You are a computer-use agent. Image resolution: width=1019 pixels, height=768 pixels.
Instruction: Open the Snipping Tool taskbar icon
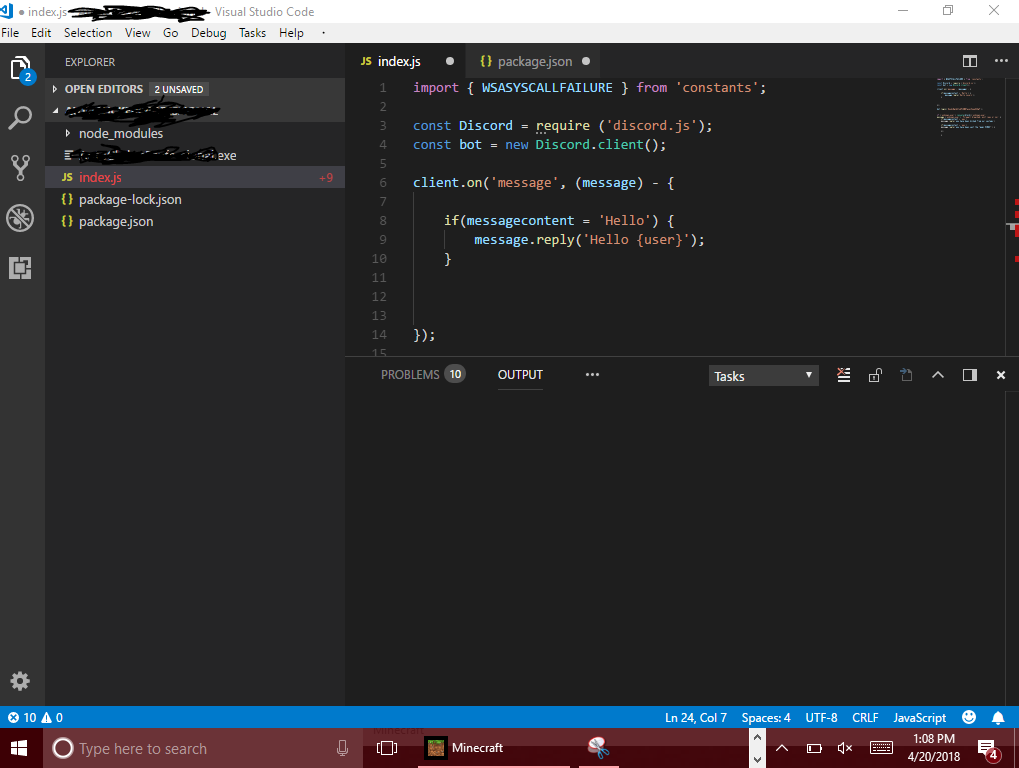point(598,749)
